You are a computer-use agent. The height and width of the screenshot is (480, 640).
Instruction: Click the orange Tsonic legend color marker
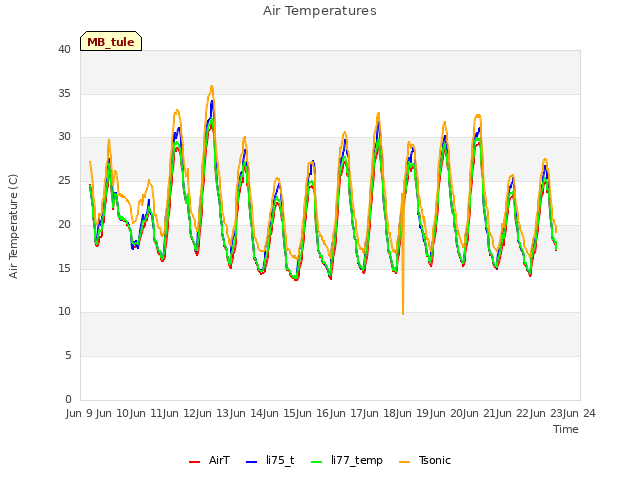pyautogui.click(x=404, y=462)
